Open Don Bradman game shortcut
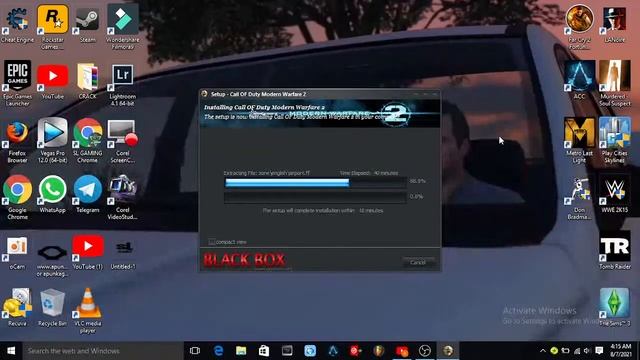 click(x=579, y=198)
